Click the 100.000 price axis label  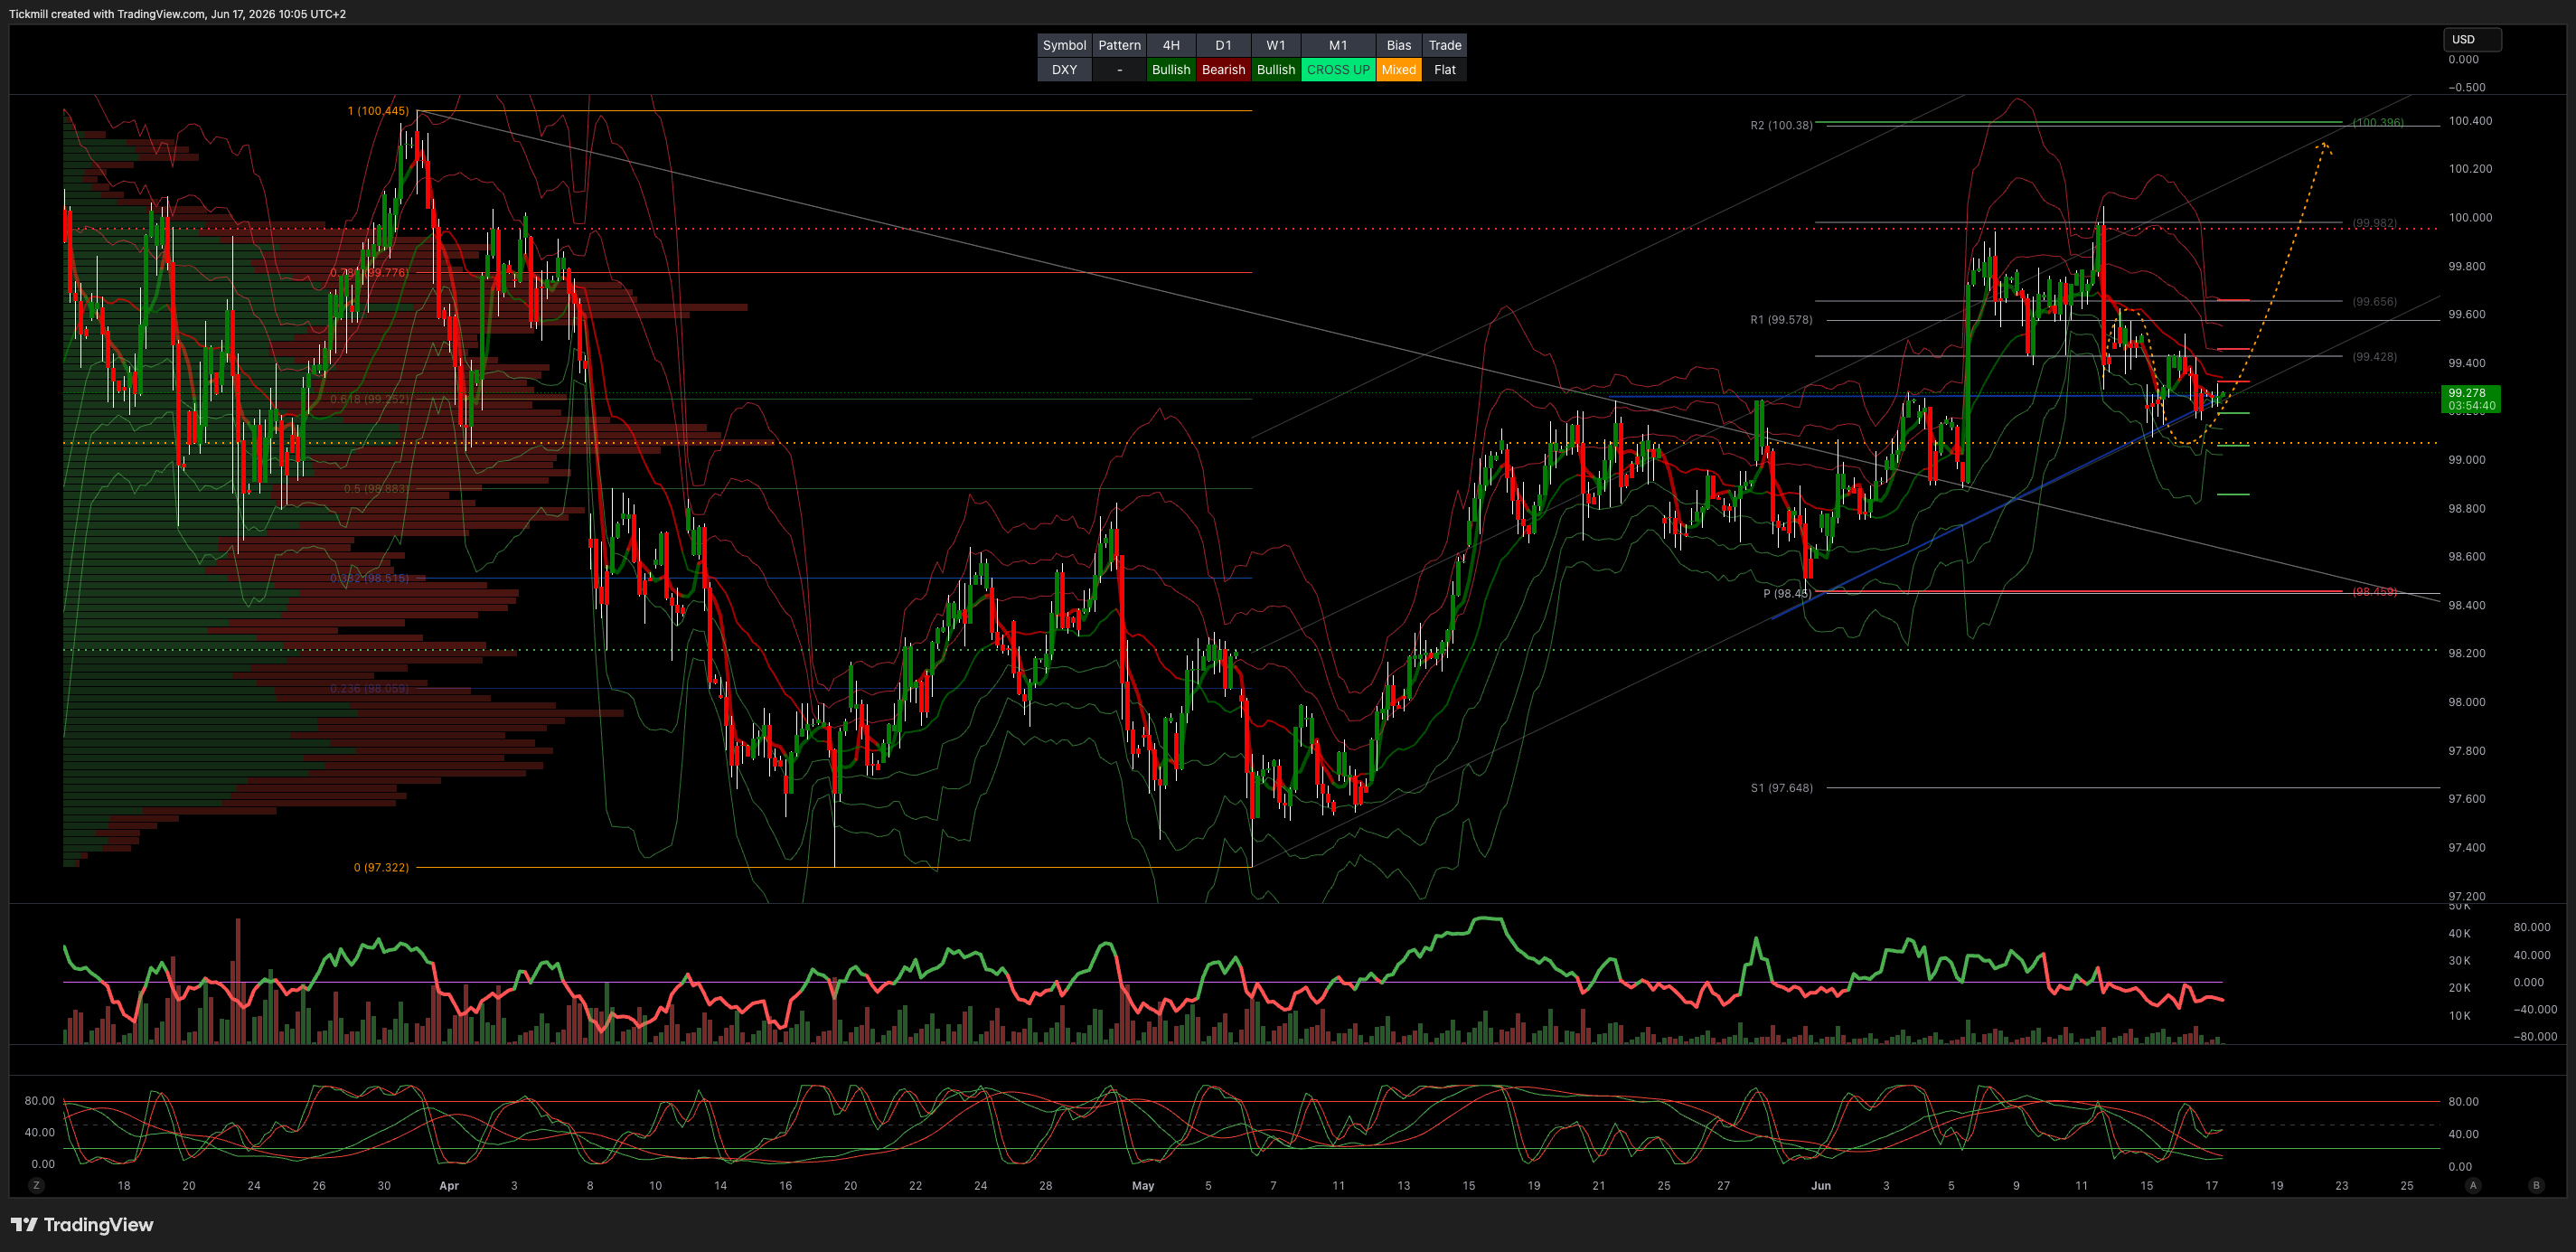(x=2470, y=217)
